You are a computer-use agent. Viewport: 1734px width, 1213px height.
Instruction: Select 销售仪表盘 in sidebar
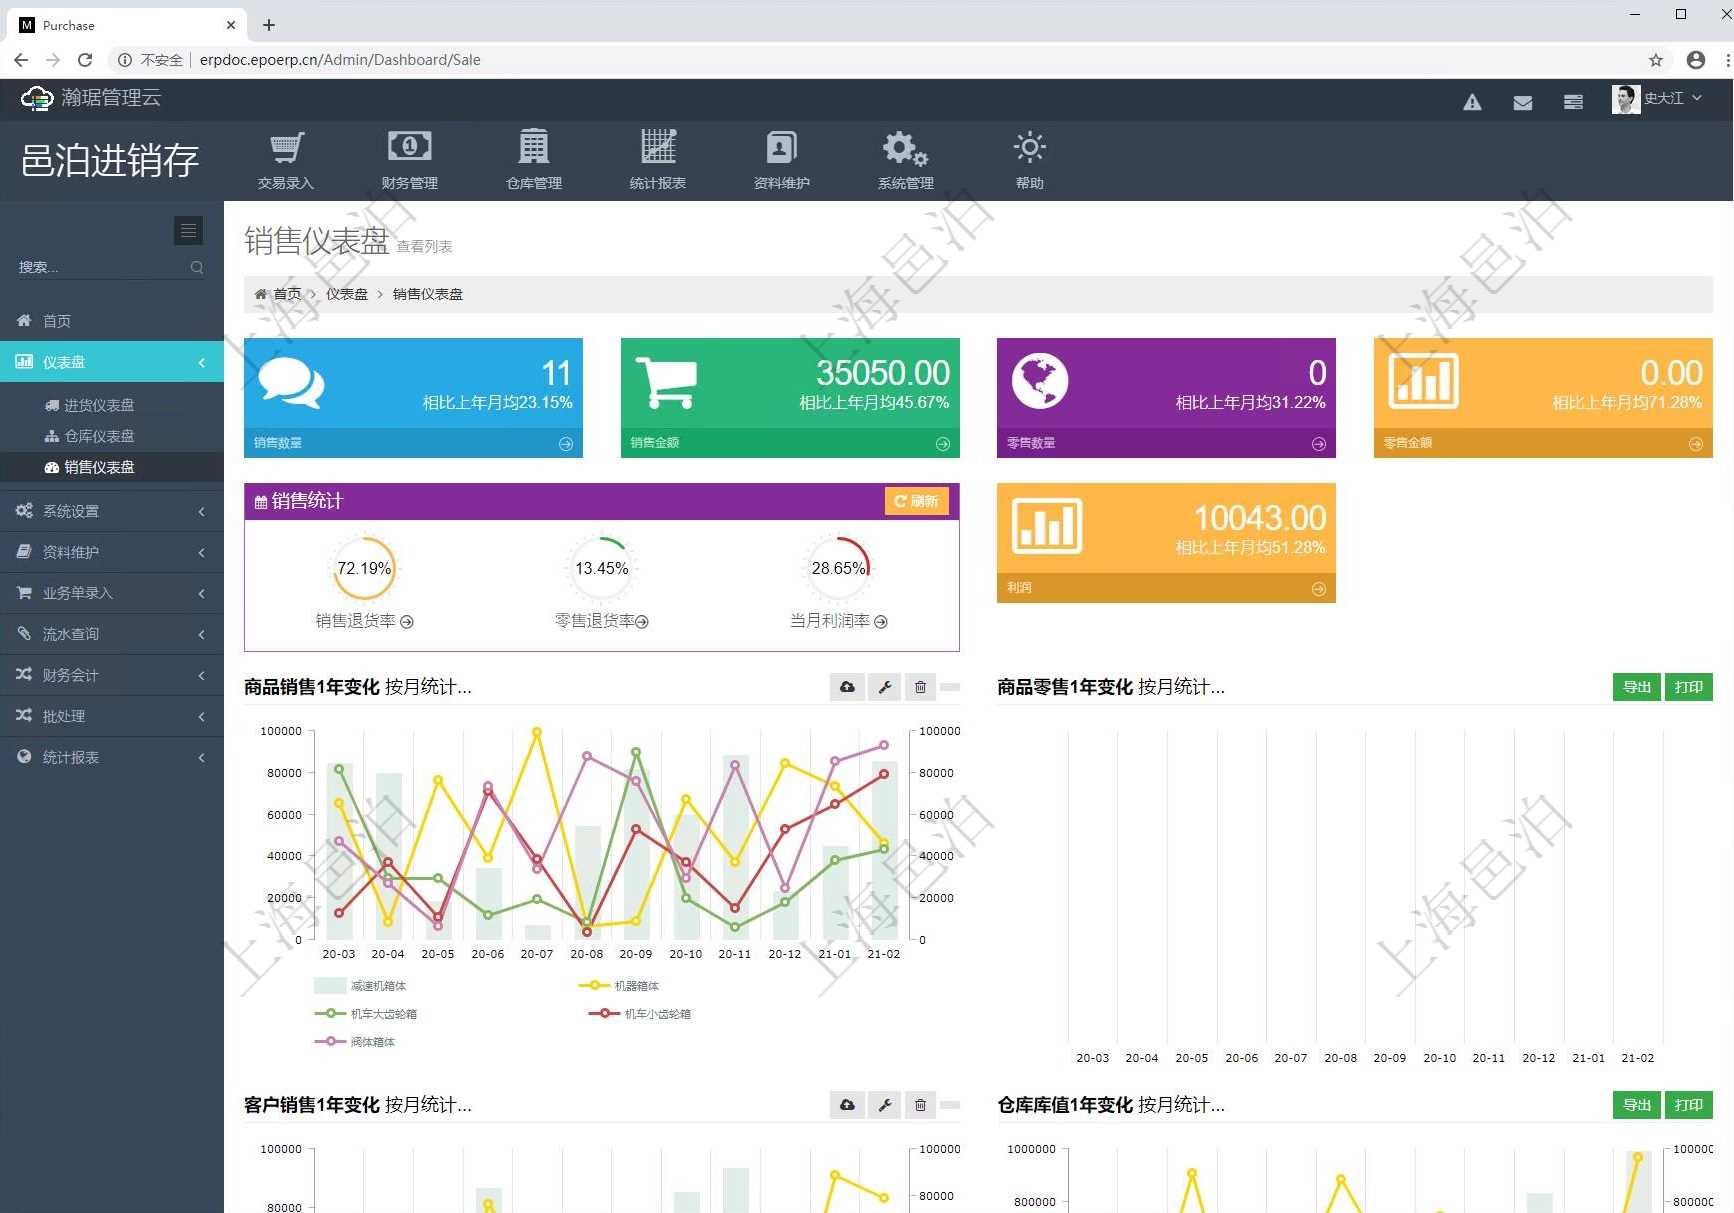[112, 467]
